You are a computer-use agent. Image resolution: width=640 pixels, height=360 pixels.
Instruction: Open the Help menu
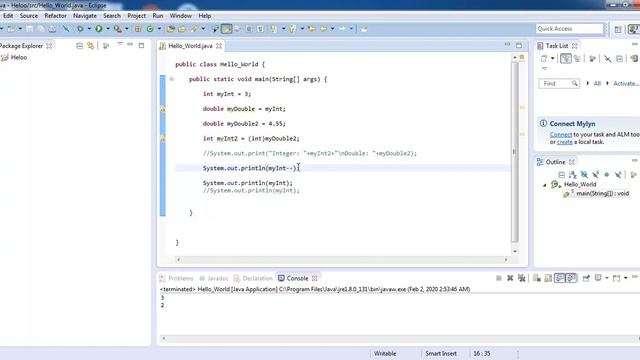tap(205, 16)
